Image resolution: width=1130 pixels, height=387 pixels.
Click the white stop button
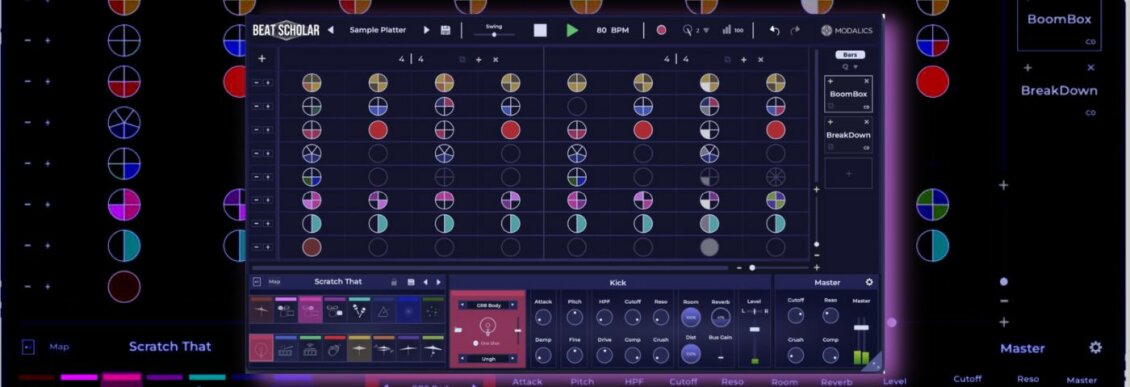540,30
